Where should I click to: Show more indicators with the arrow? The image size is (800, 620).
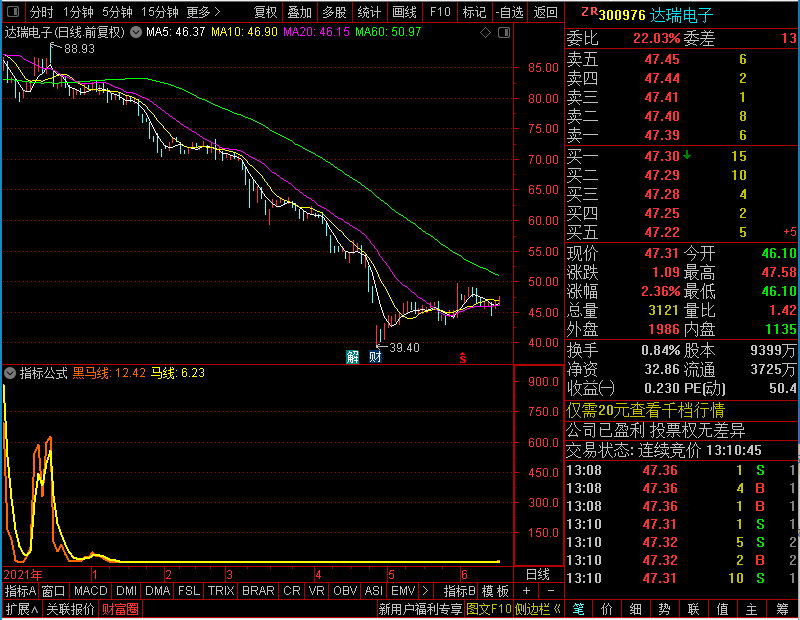pos(426,591)
